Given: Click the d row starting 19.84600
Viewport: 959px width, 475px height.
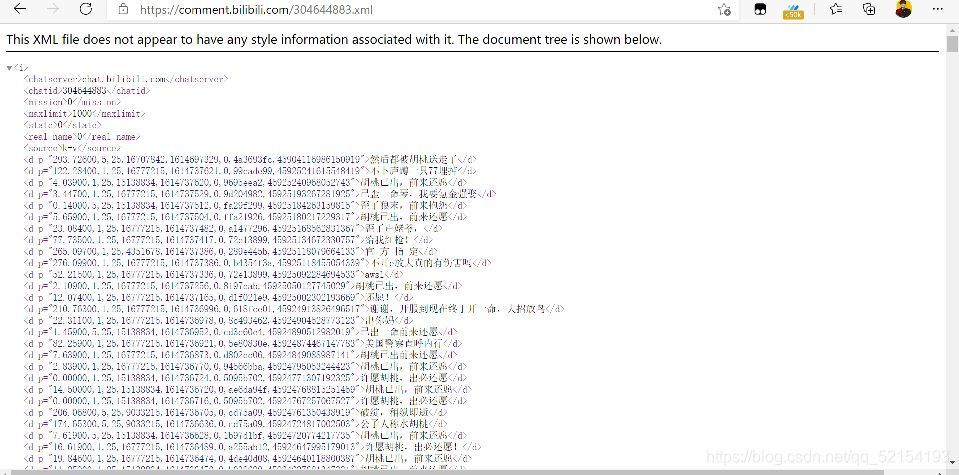Looking at the screenshot, I should [x=247, y=458].
